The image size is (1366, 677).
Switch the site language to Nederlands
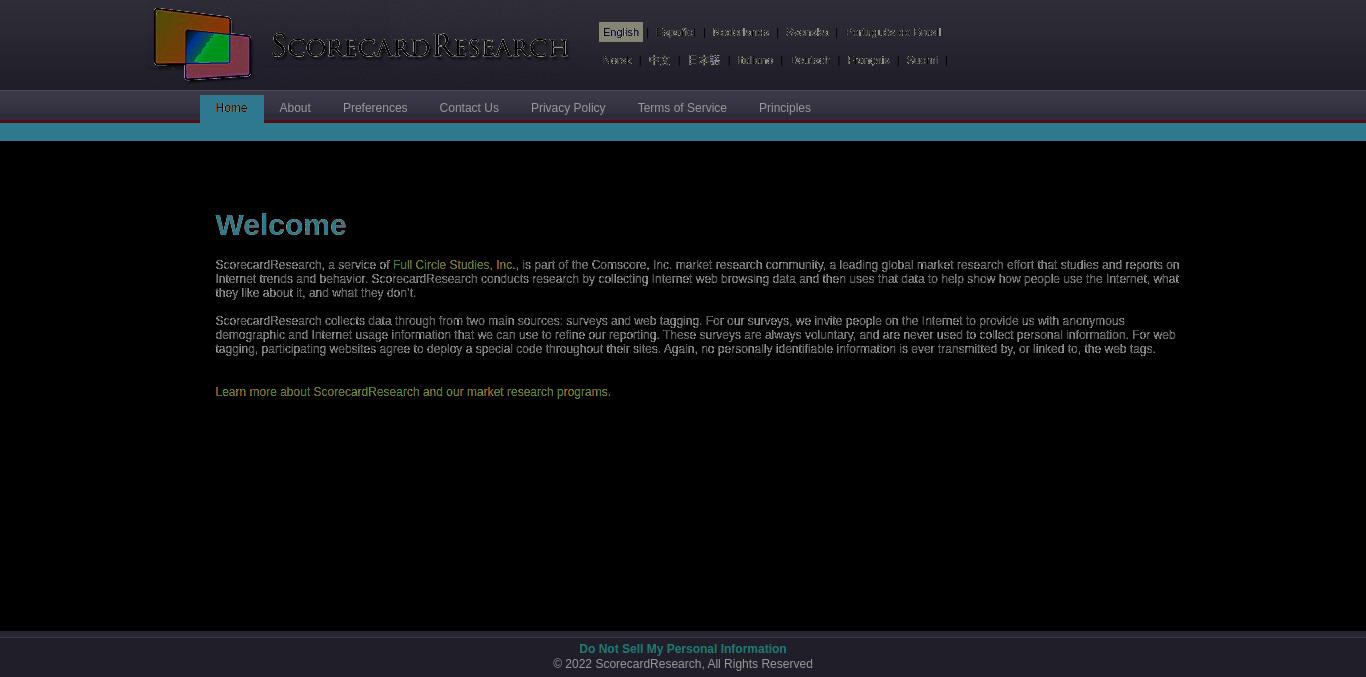point(741,32)
